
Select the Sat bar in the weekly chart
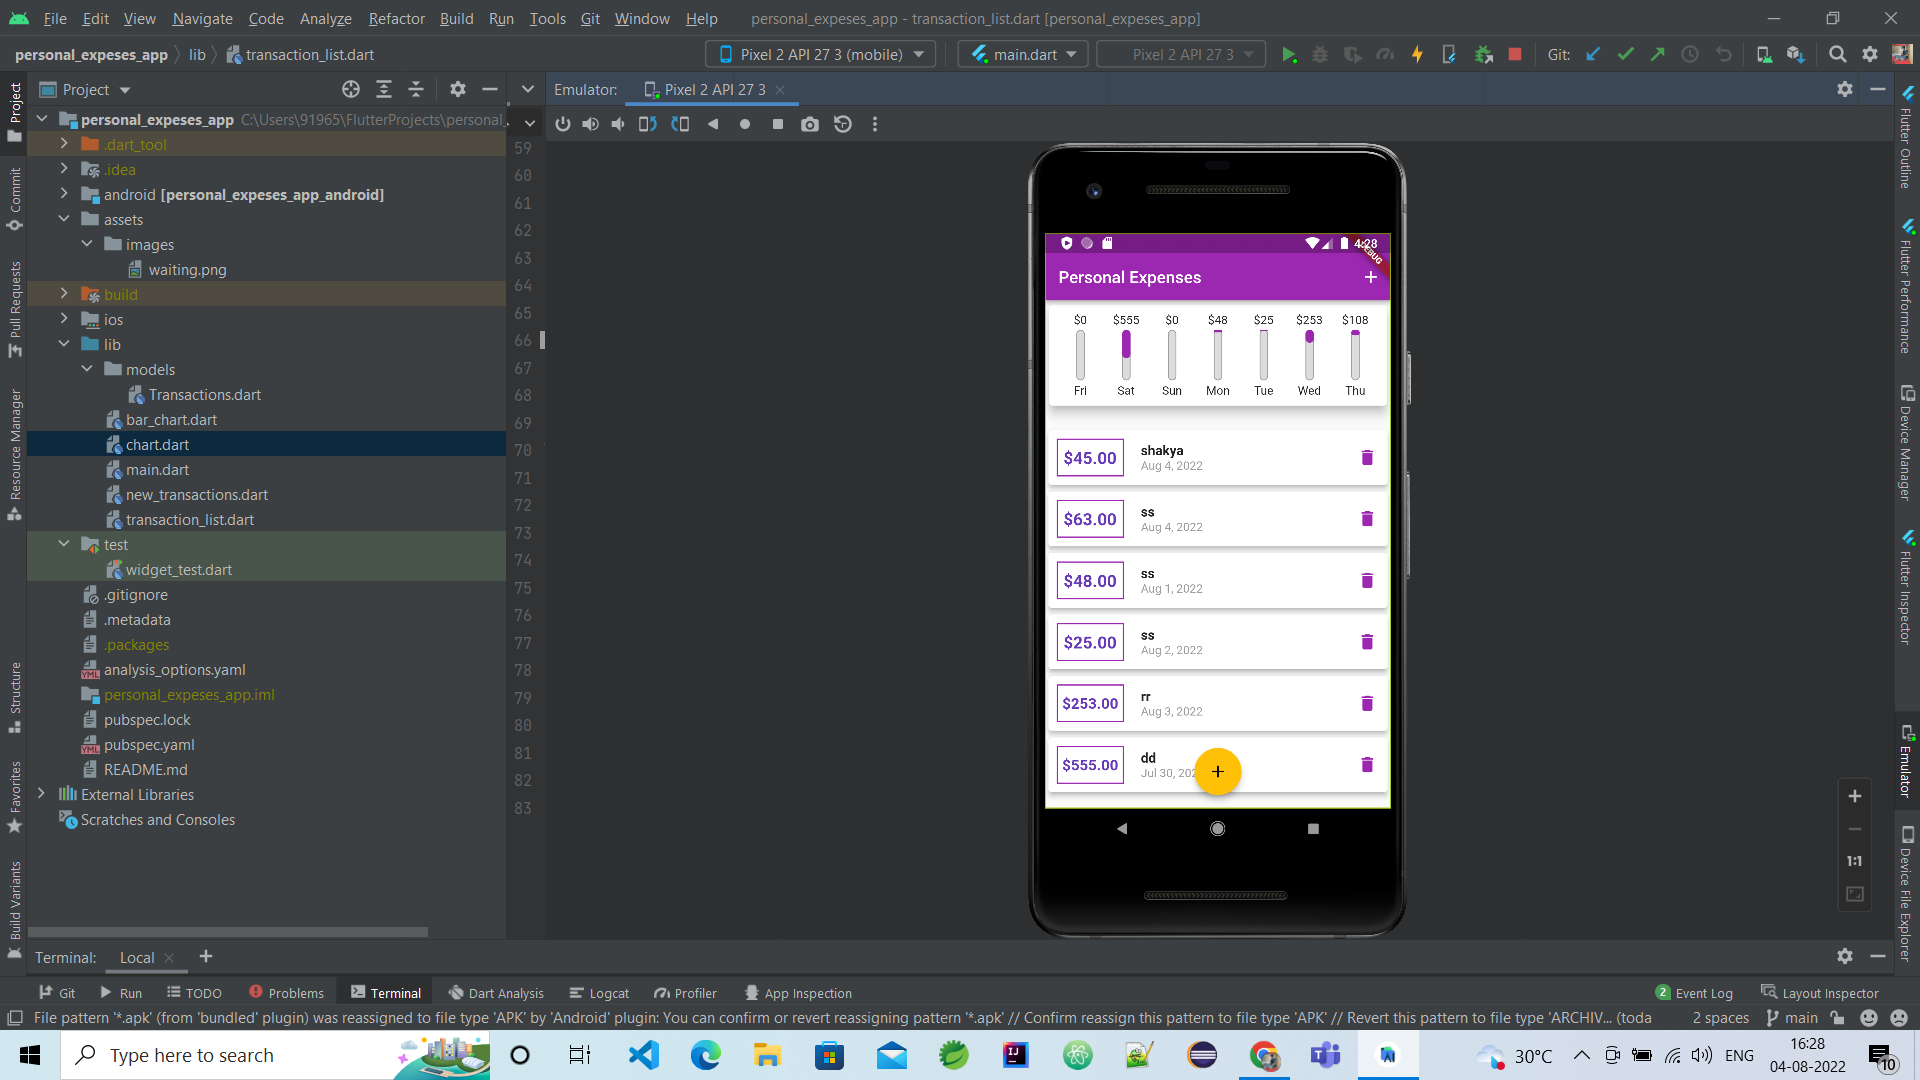tap(1126, 355)
